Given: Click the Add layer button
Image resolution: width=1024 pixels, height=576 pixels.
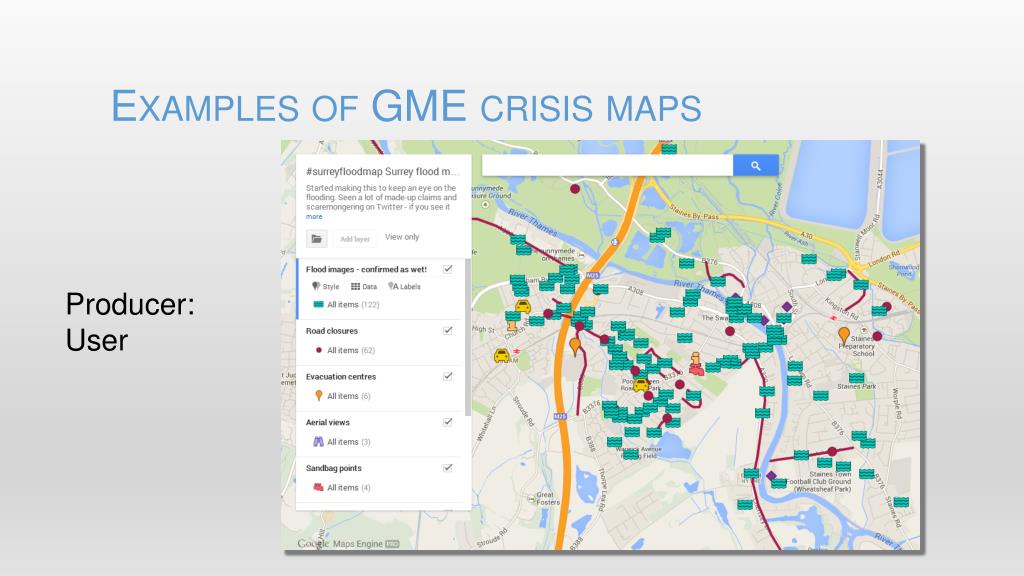Looking at the screenshot, I should 355,239.
